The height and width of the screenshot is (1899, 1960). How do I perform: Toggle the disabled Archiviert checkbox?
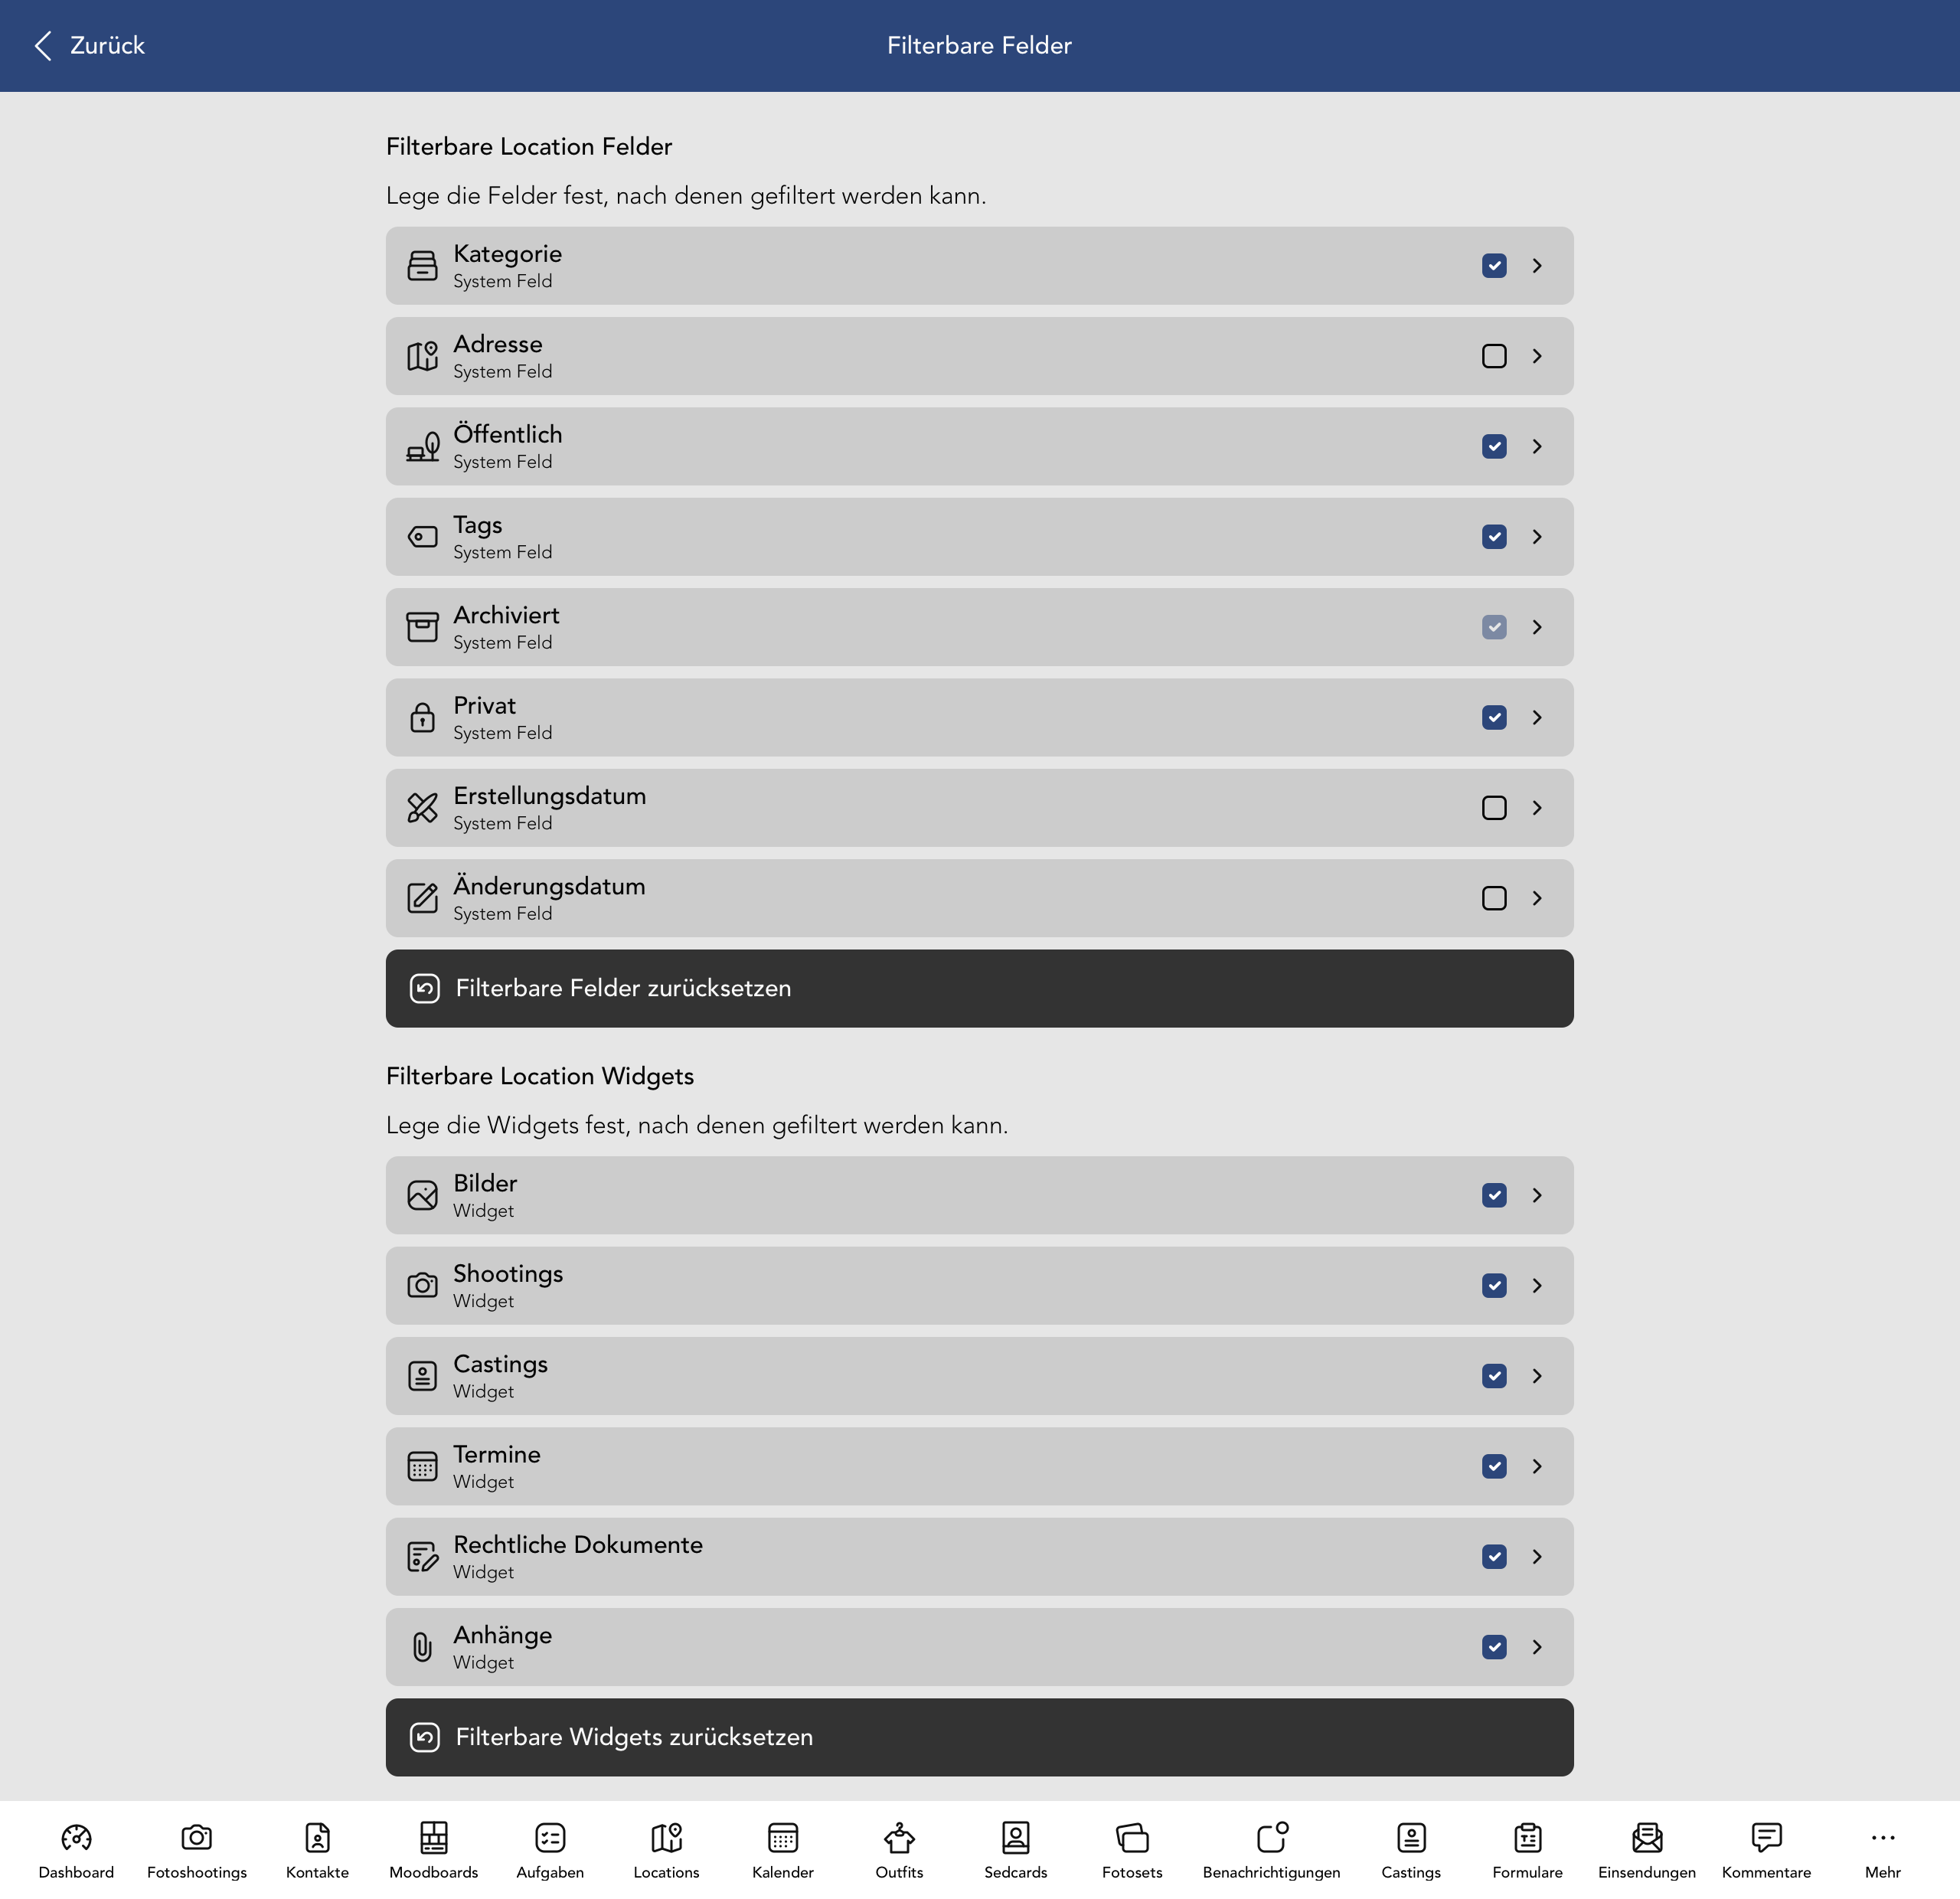[x=1494, y=627]
